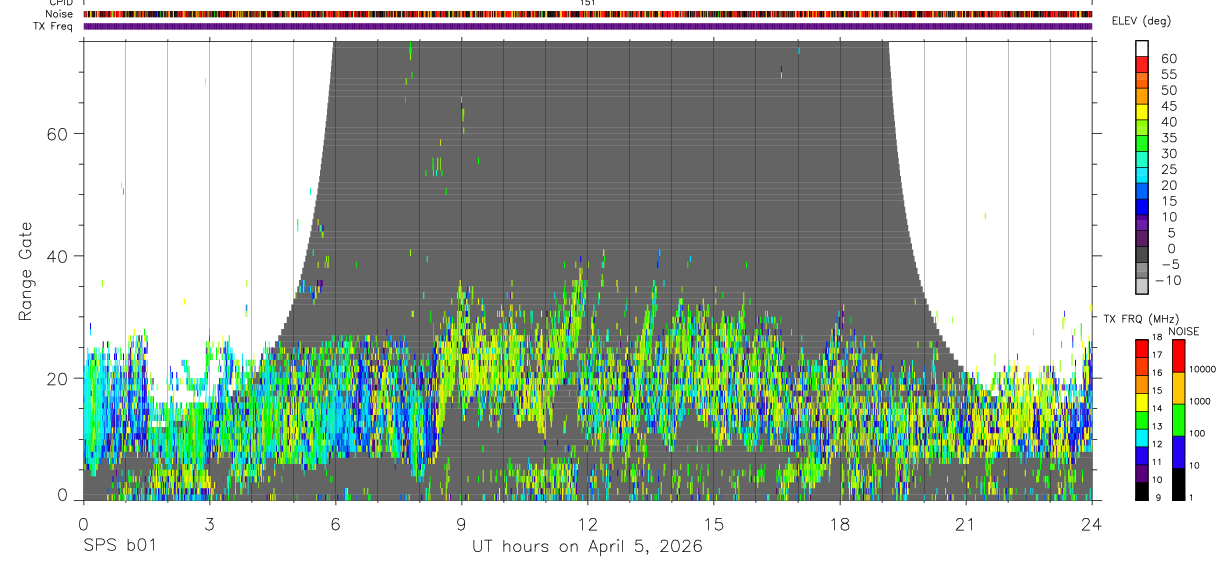Click the white top segment of ELEV color bar
The width and height of the screenshot is (1228, 567).
[x=1143, y=48]
